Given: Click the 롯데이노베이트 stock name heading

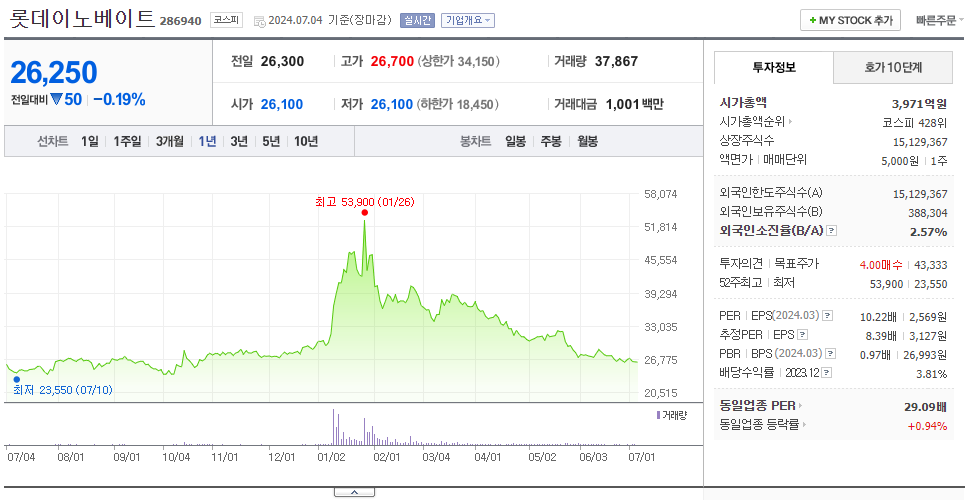Looking at the screenshot, I should (81, 19).
